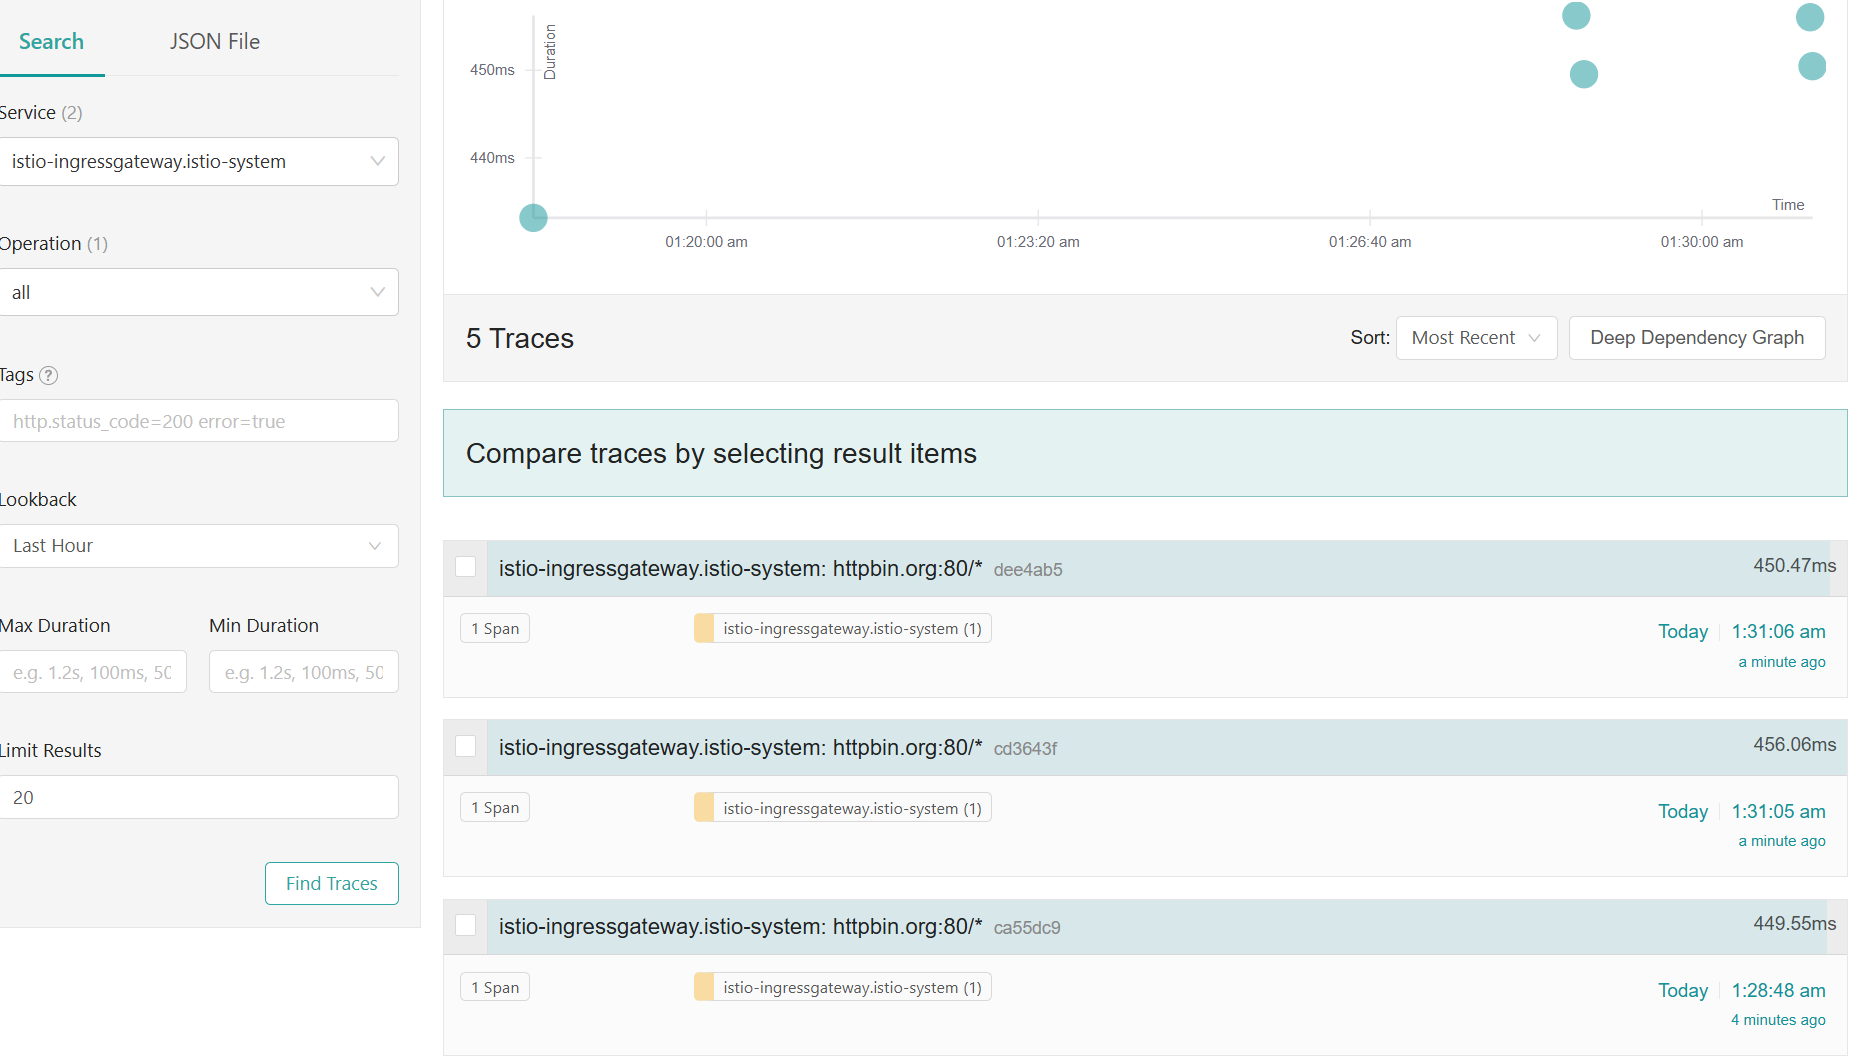Focus the Tags input field
This screenshot has height=1064, width=1863.
tap(199, 421)
